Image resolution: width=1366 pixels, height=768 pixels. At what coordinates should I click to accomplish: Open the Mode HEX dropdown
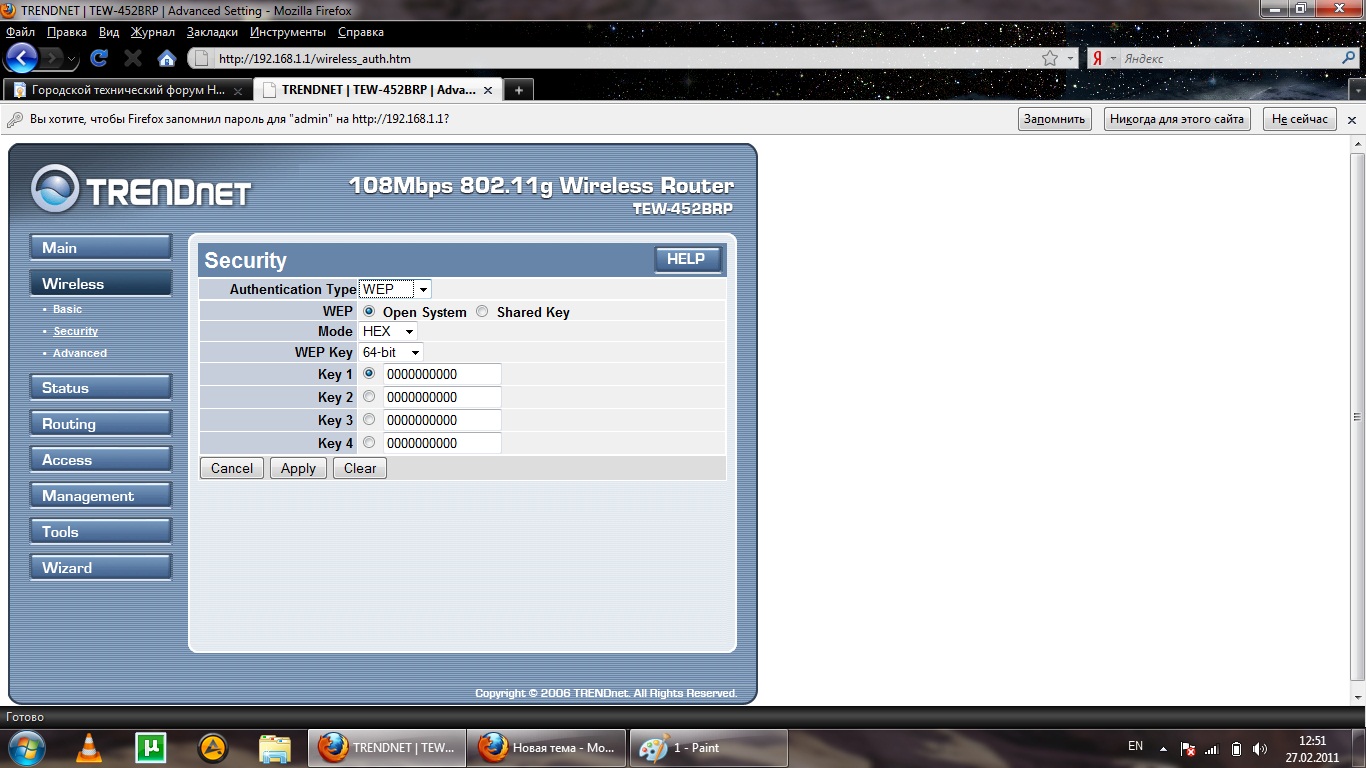click(388, 331)
